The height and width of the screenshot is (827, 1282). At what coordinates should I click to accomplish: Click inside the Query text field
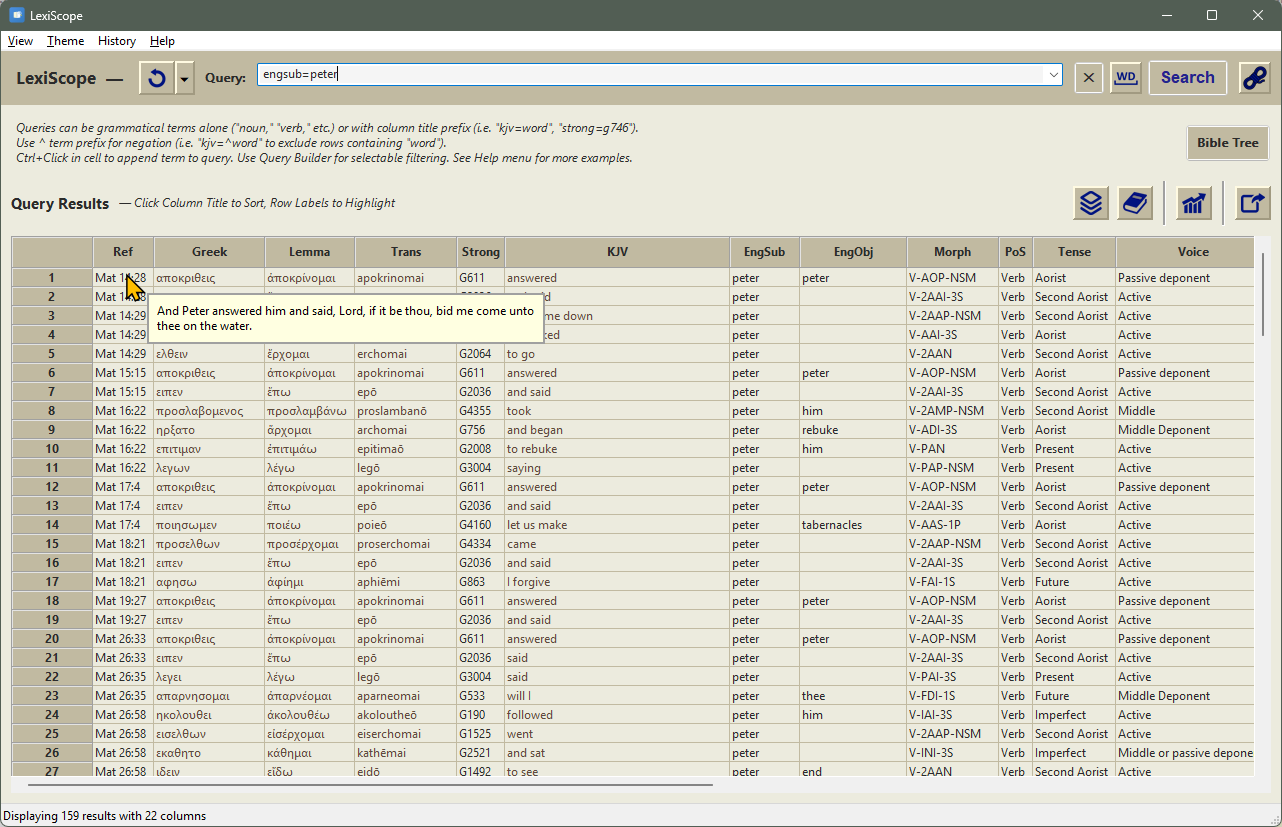650,75
